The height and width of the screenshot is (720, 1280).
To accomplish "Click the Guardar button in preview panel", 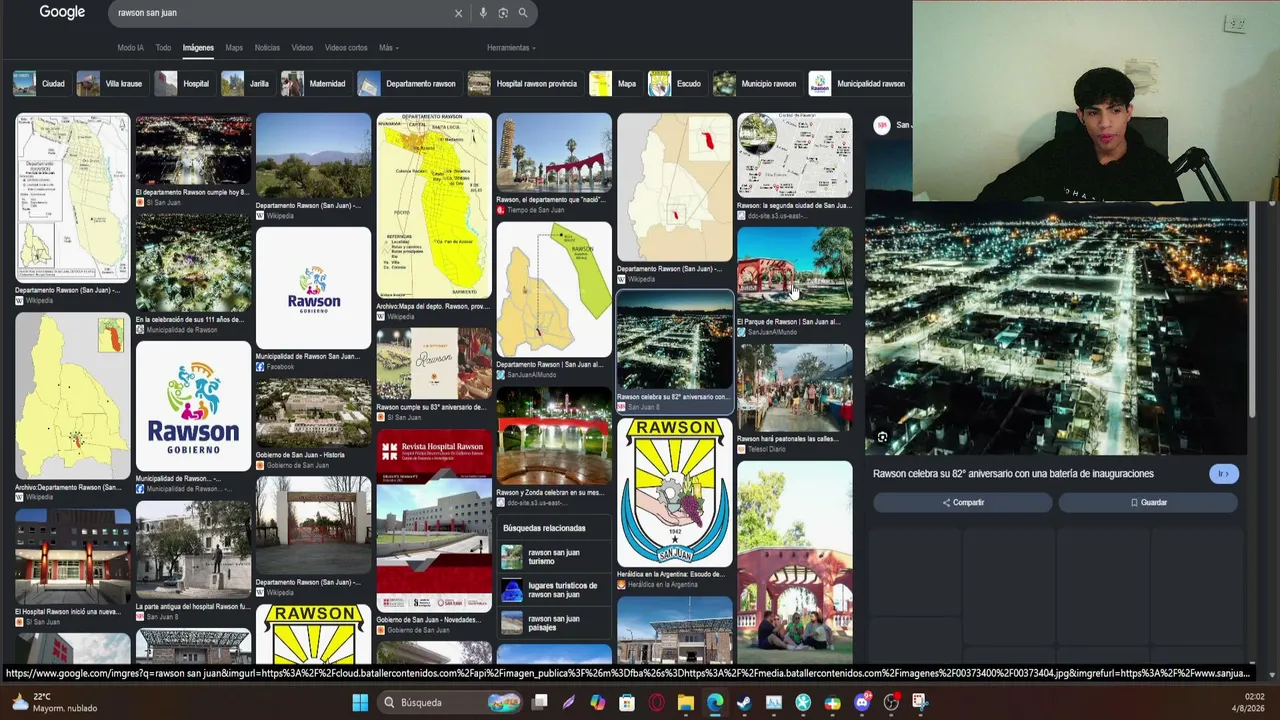I will point(1148,502).
